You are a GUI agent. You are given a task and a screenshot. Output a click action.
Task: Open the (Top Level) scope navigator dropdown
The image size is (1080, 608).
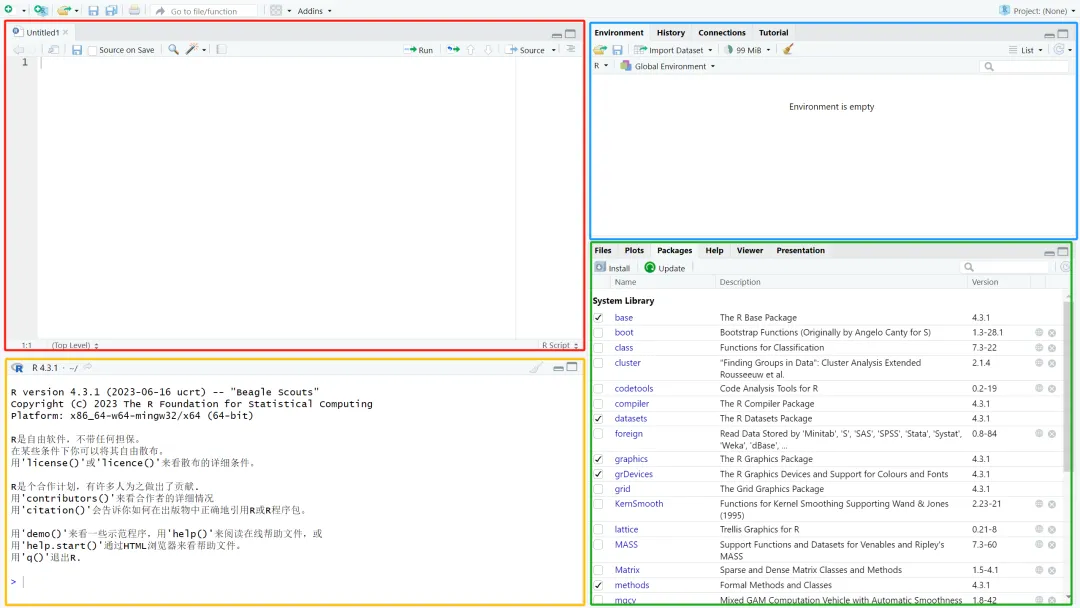(x=75, y=345)
